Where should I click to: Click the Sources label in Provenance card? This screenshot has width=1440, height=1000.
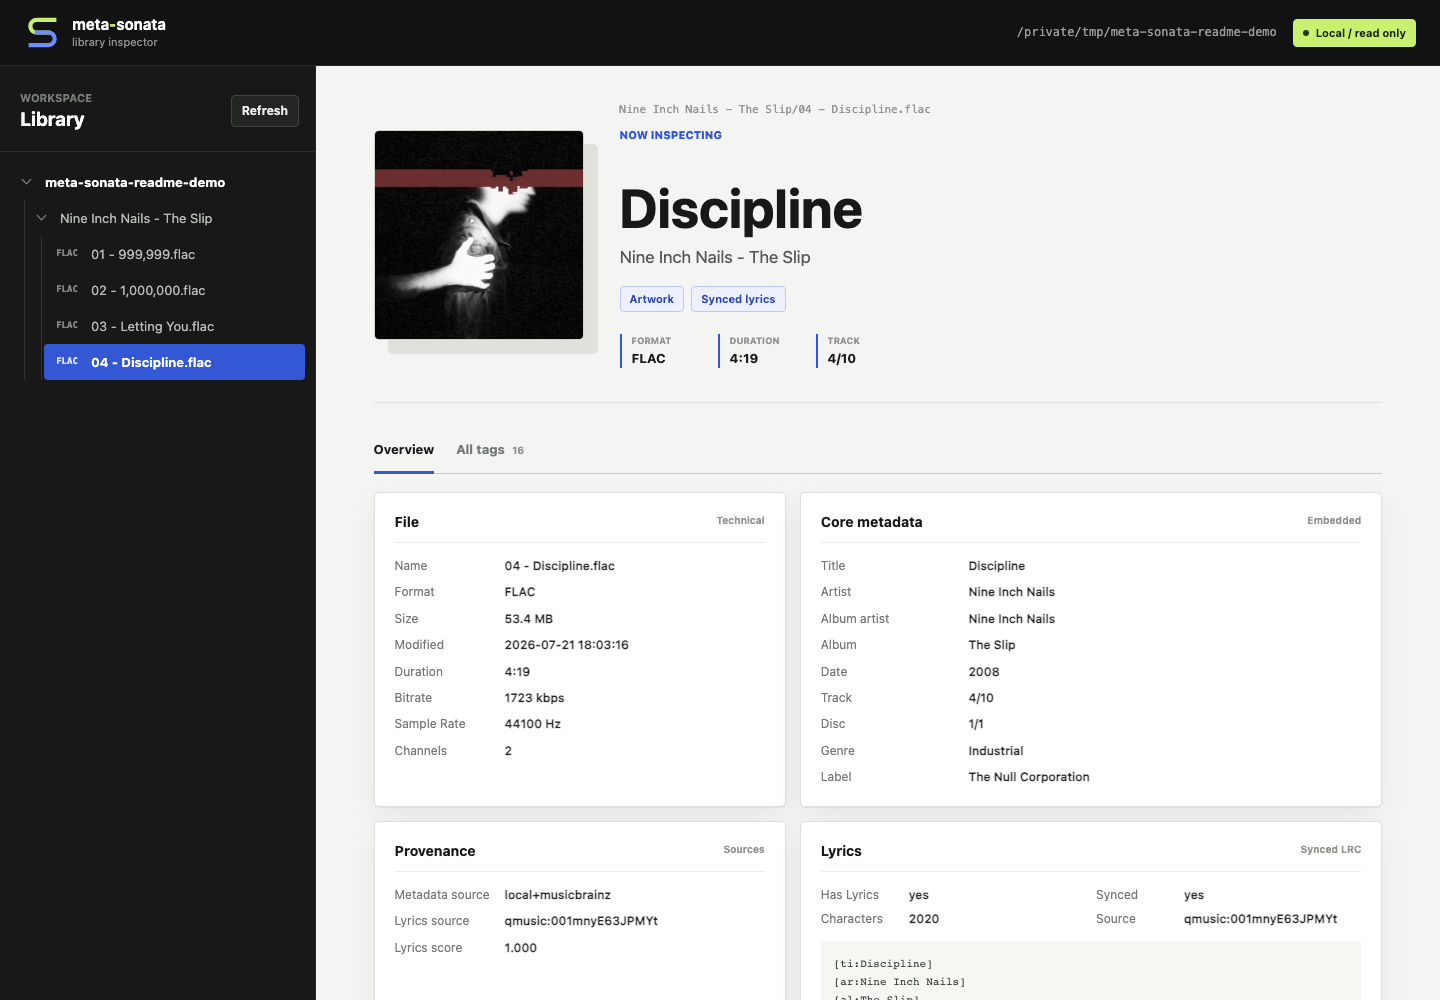click(744, 850)
